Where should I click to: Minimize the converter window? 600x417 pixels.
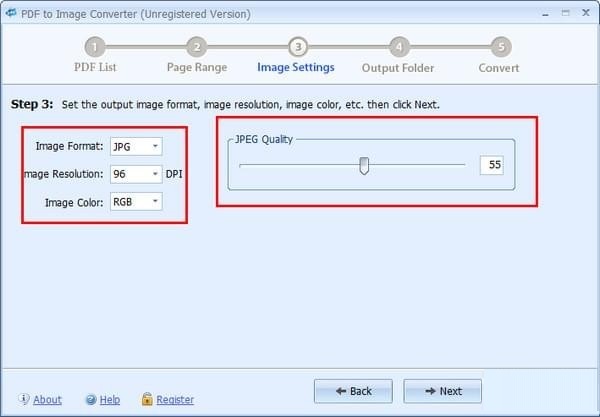546,15
